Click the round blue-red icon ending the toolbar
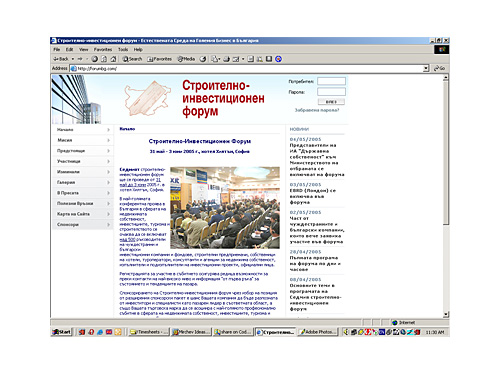The height and width of the screenshot is (375, 500). [279, 59]
